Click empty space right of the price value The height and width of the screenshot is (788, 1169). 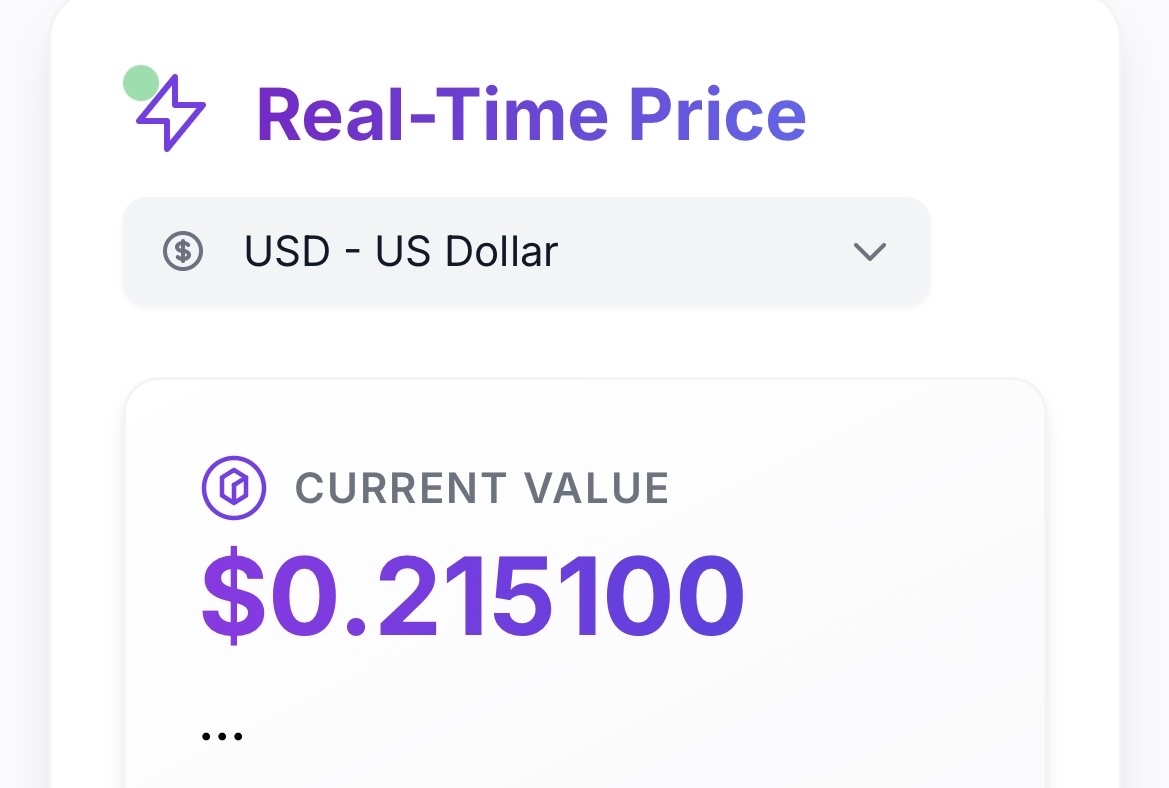(x=890, y=597)
